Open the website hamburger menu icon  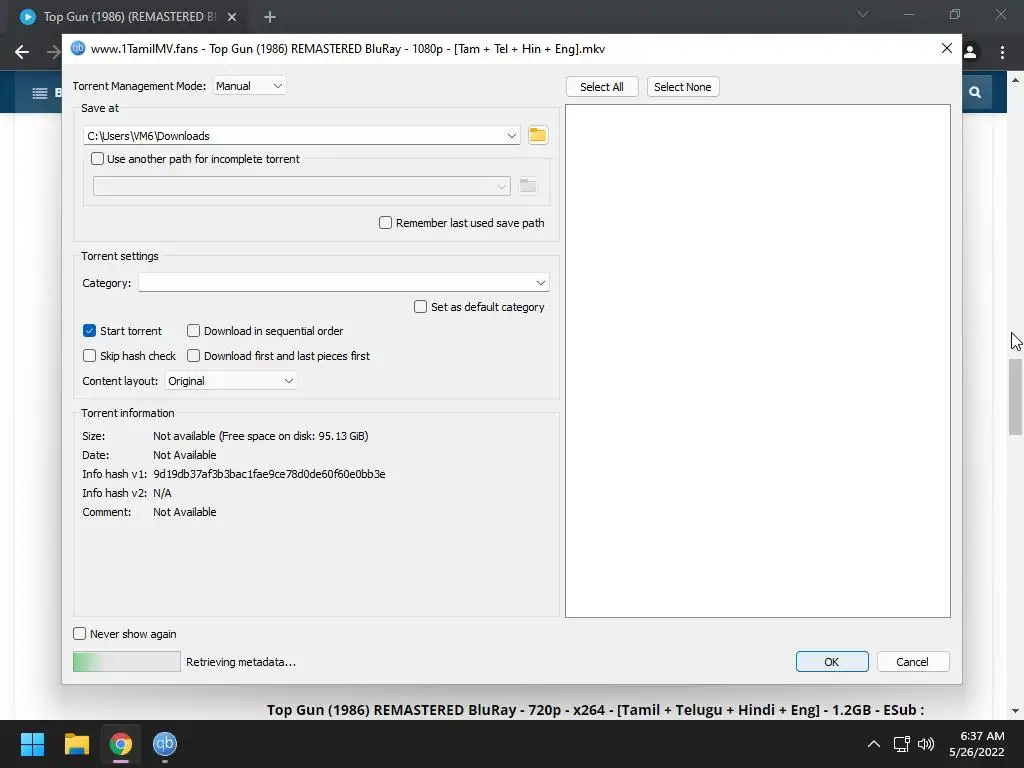point(40,93)
